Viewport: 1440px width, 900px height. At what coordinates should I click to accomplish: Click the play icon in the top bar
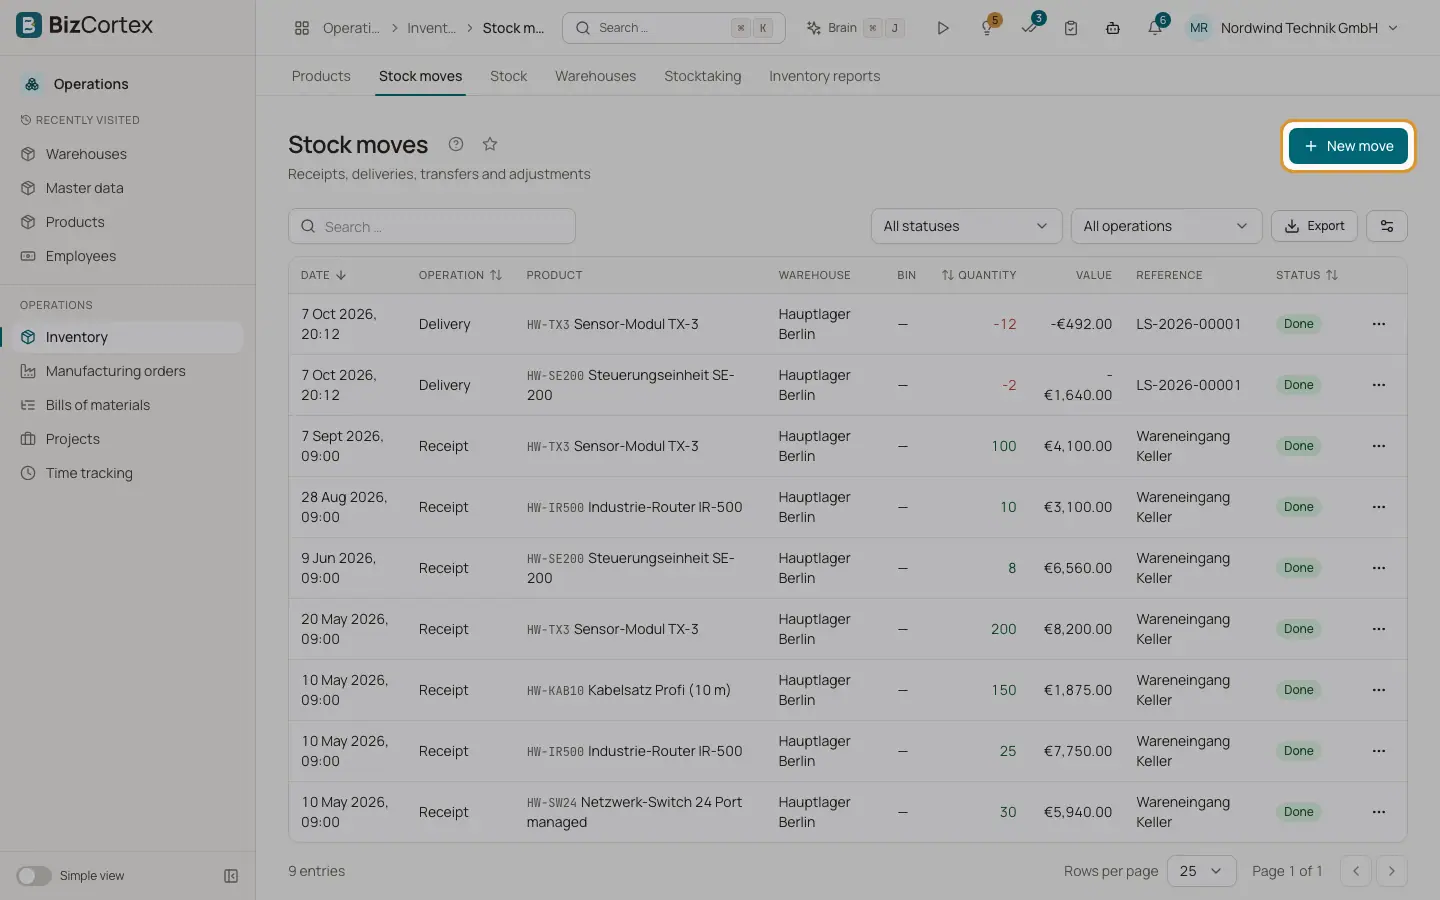coord(942,28)
